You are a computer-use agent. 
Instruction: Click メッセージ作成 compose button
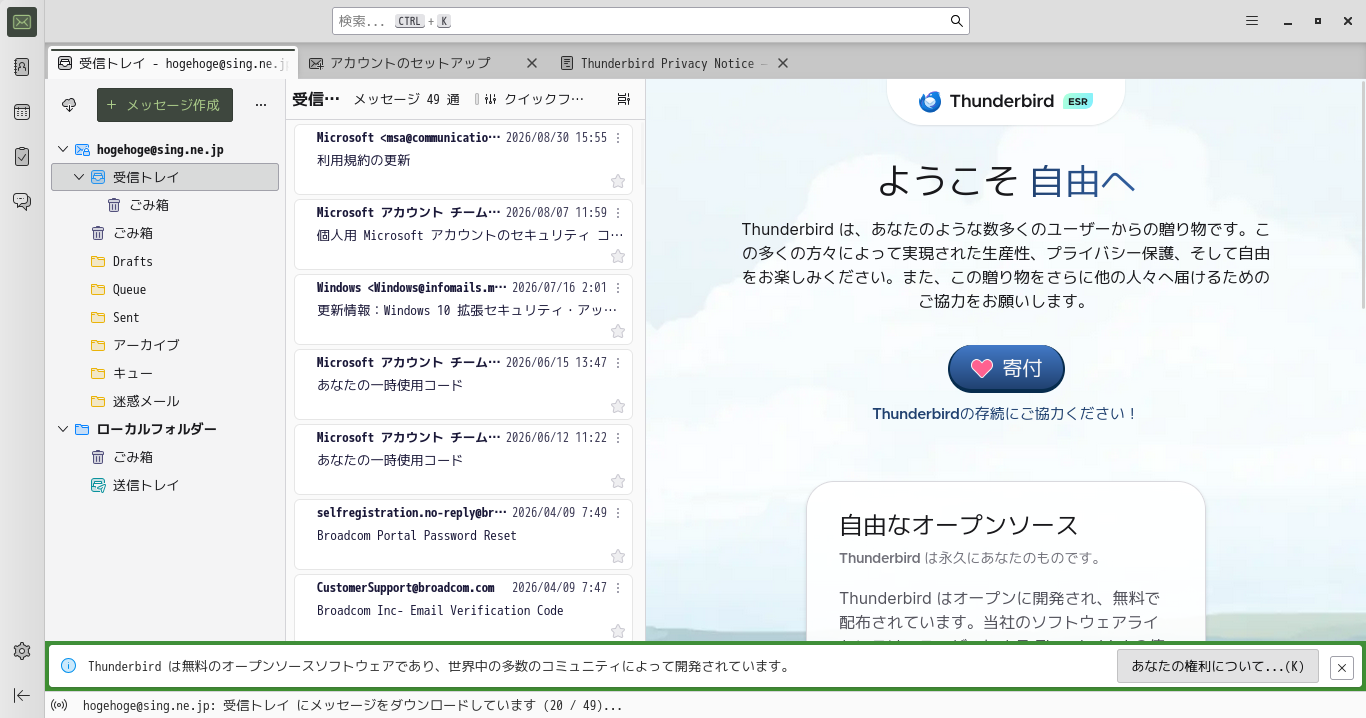pos(165,105)
